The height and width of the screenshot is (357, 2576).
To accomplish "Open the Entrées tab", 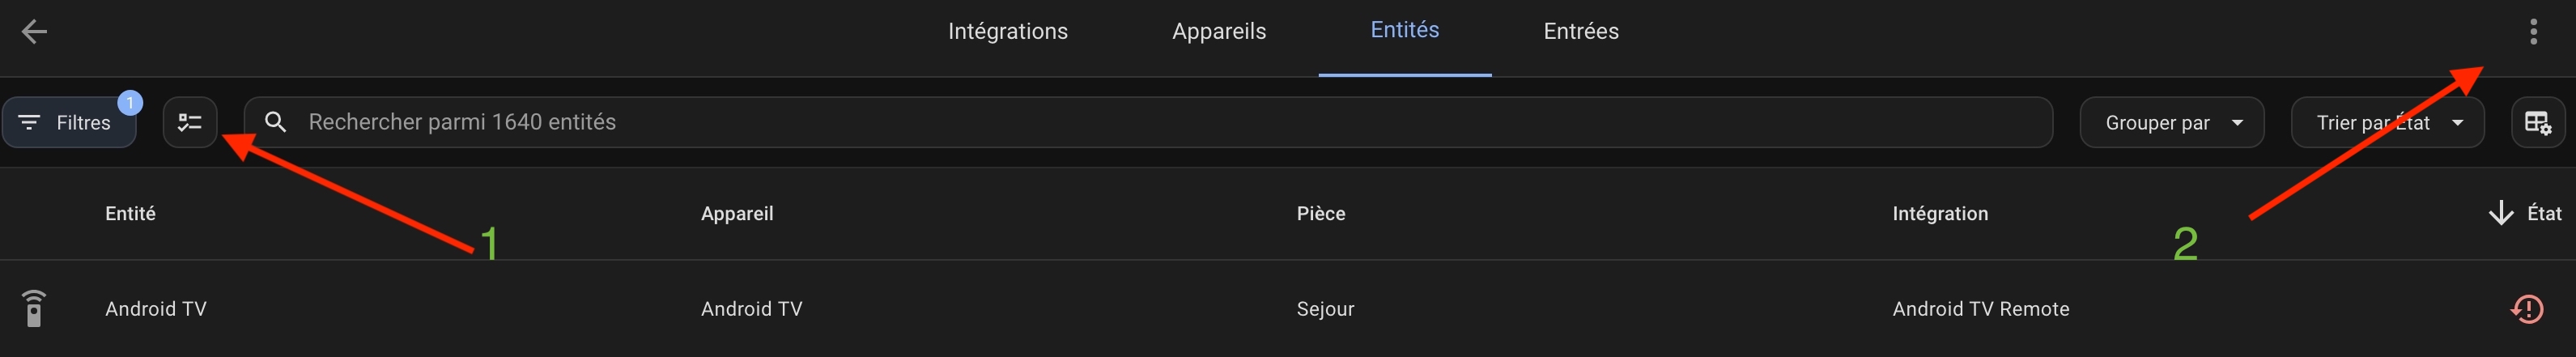I will pyautogui.click(x=1580, y=31).
